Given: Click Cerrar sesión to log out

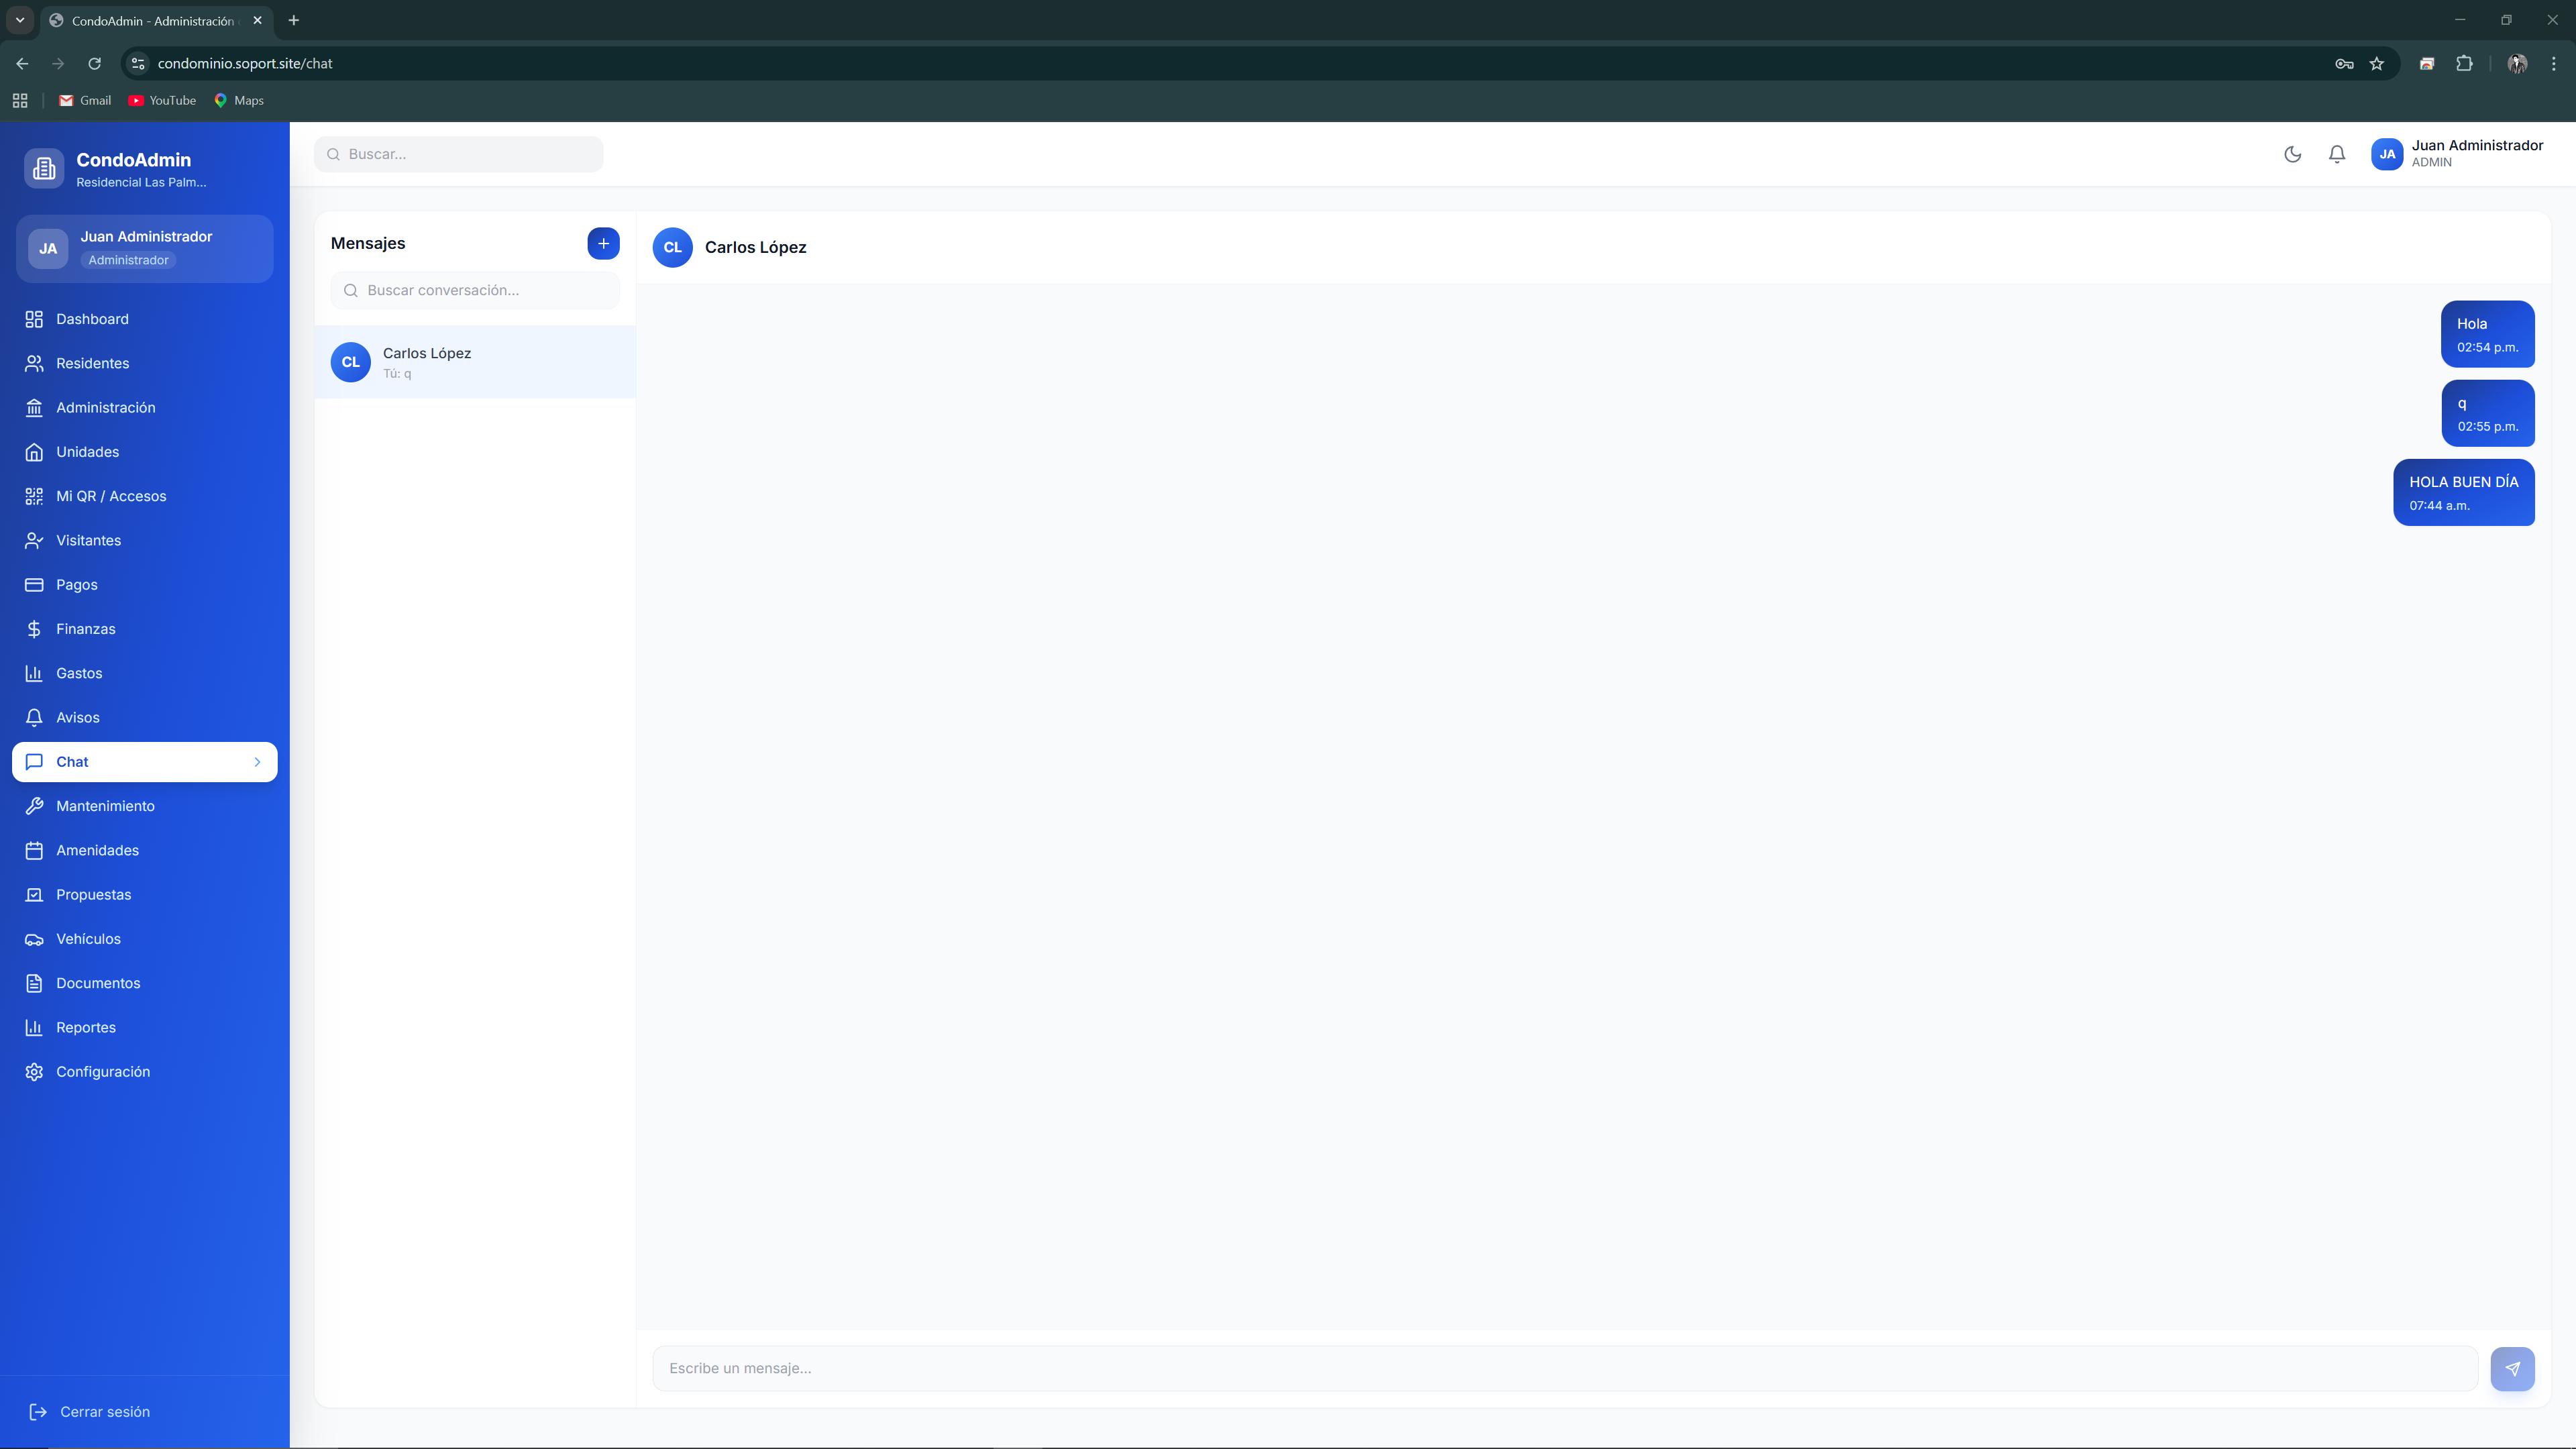Looking at the screenshot, I should tap(104, 1412).
